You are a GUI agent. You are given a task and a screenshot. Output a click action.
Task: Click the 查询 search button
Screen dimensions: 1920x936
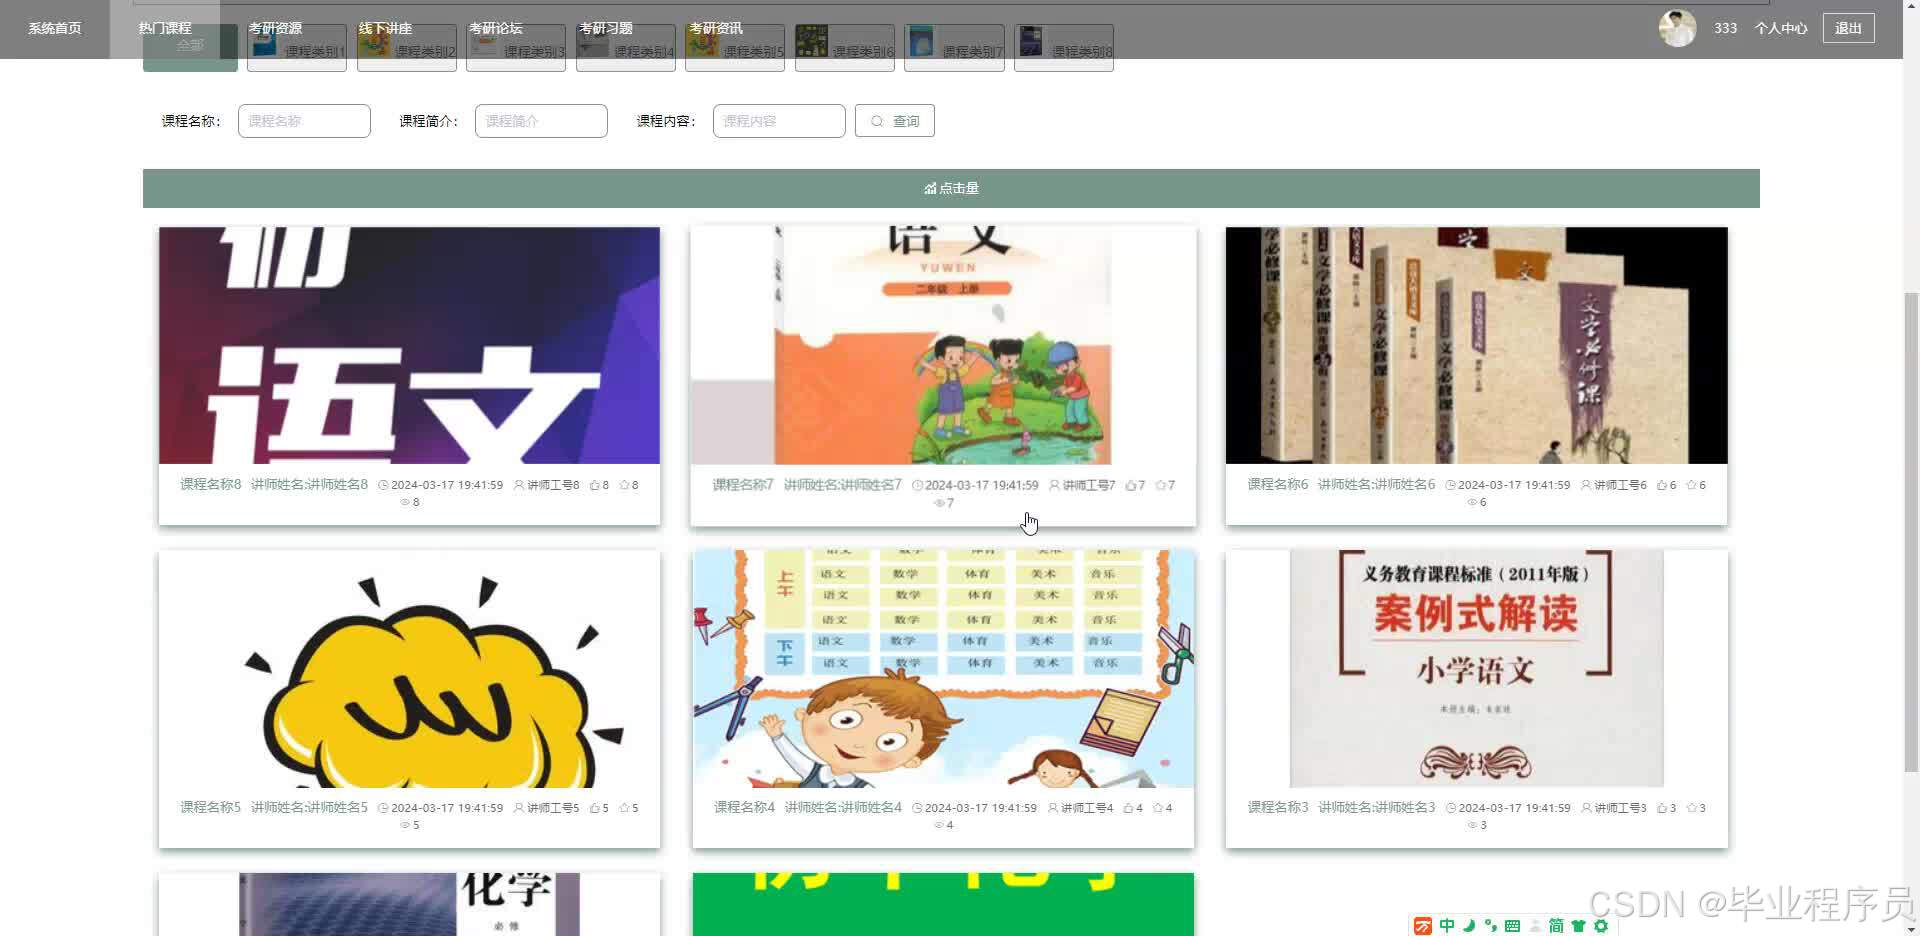(895, 121)
